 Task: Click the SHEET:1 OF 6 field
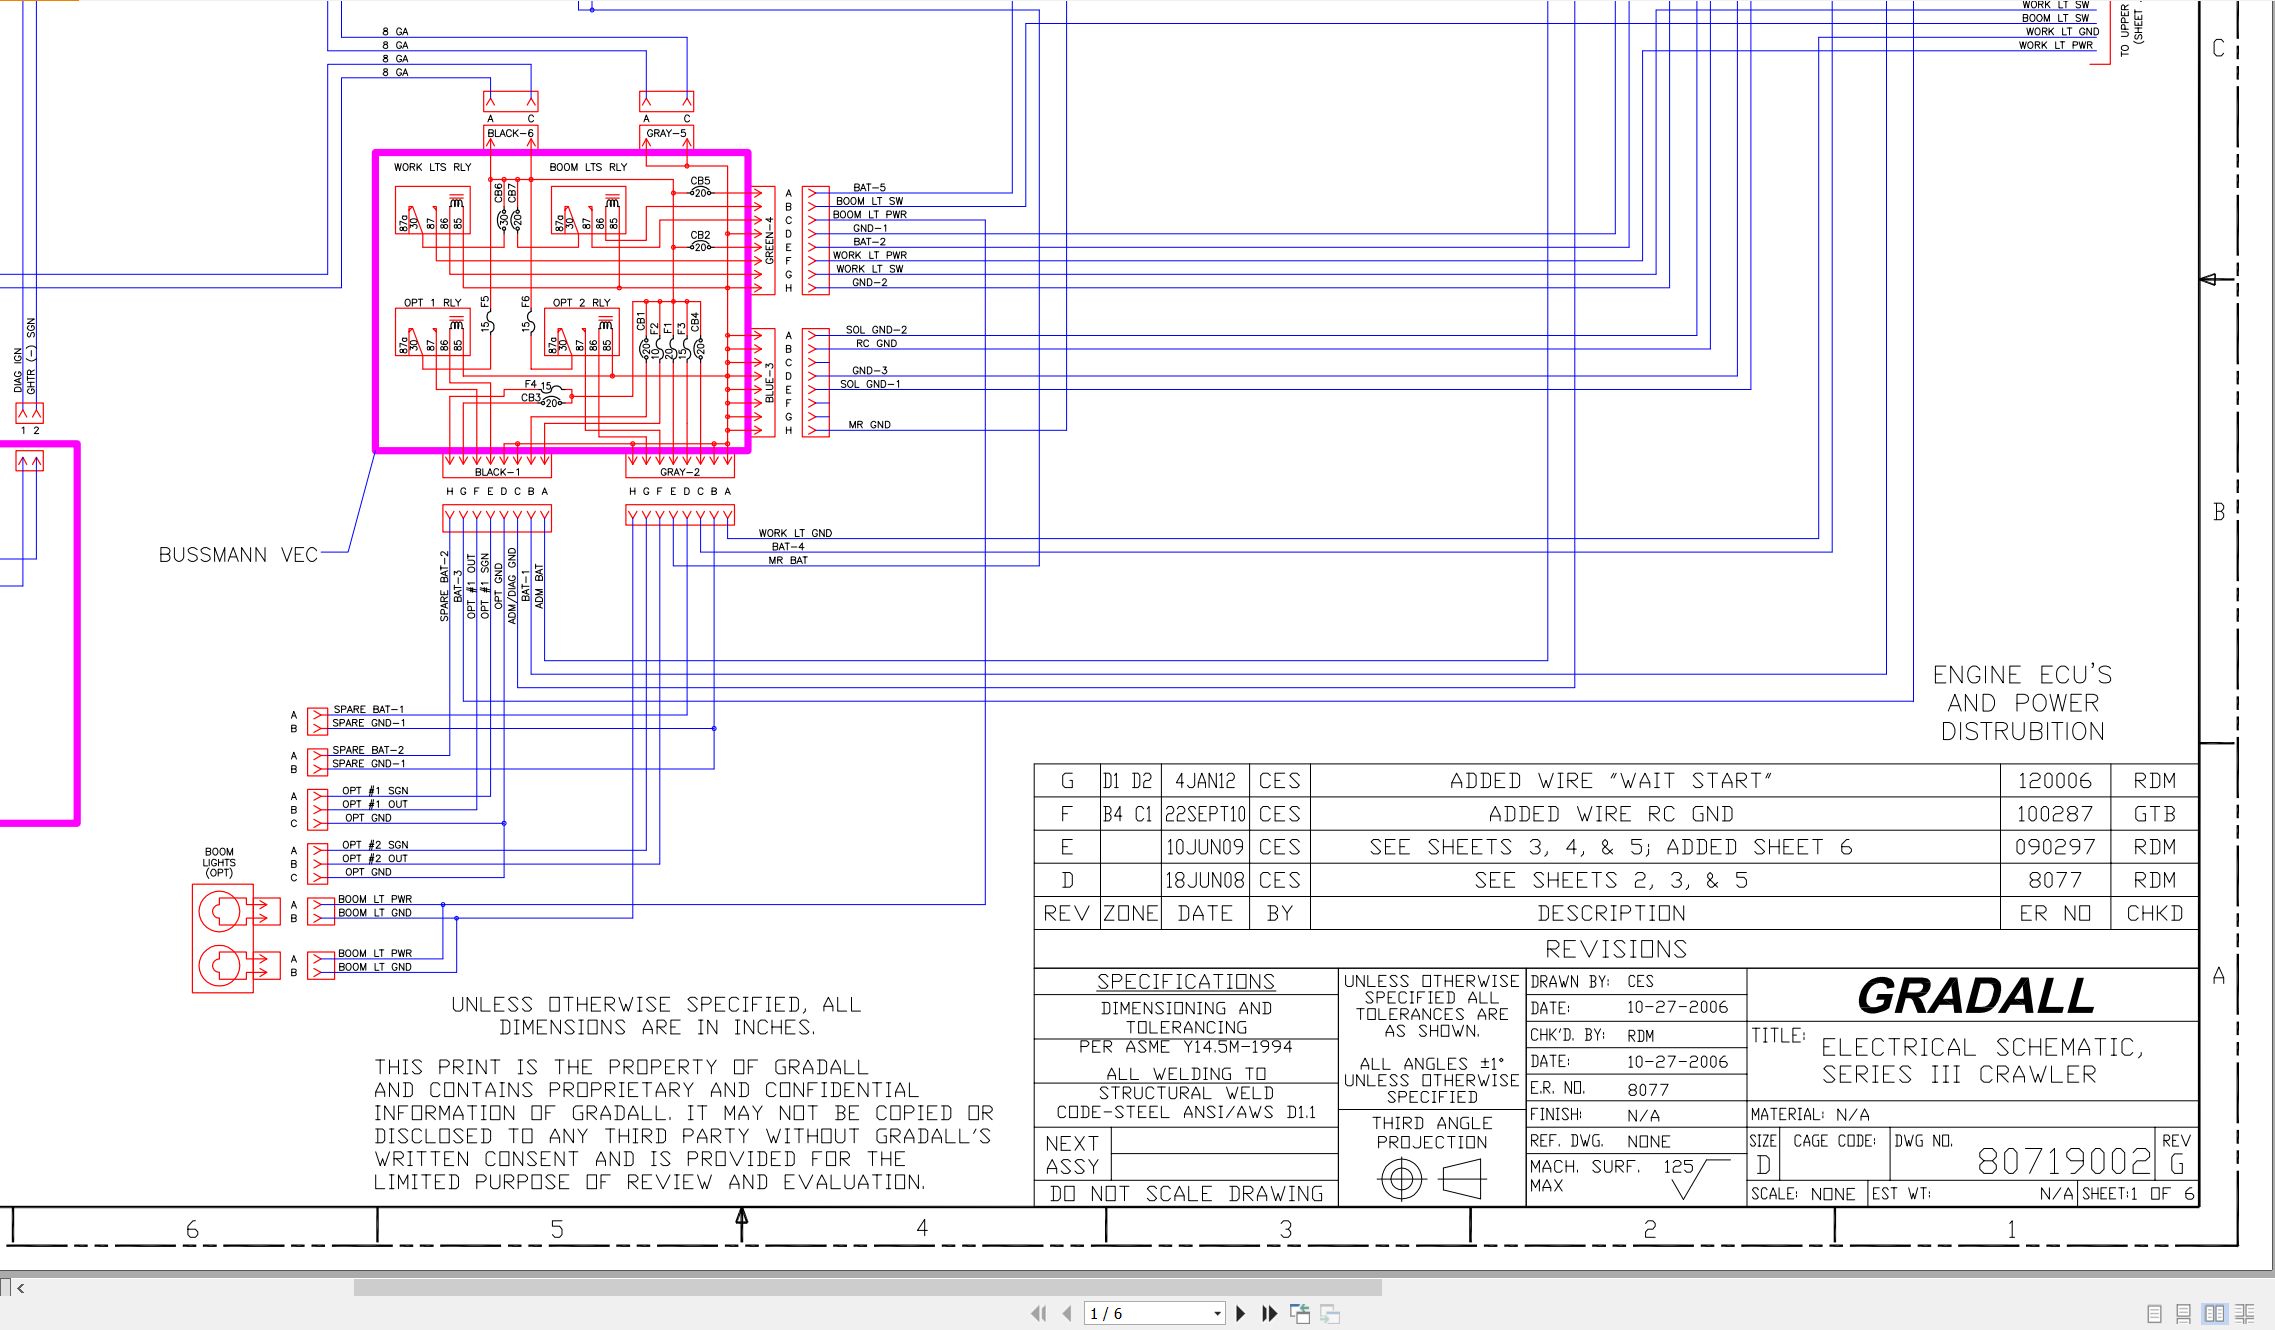[x=2139, y=1194]
